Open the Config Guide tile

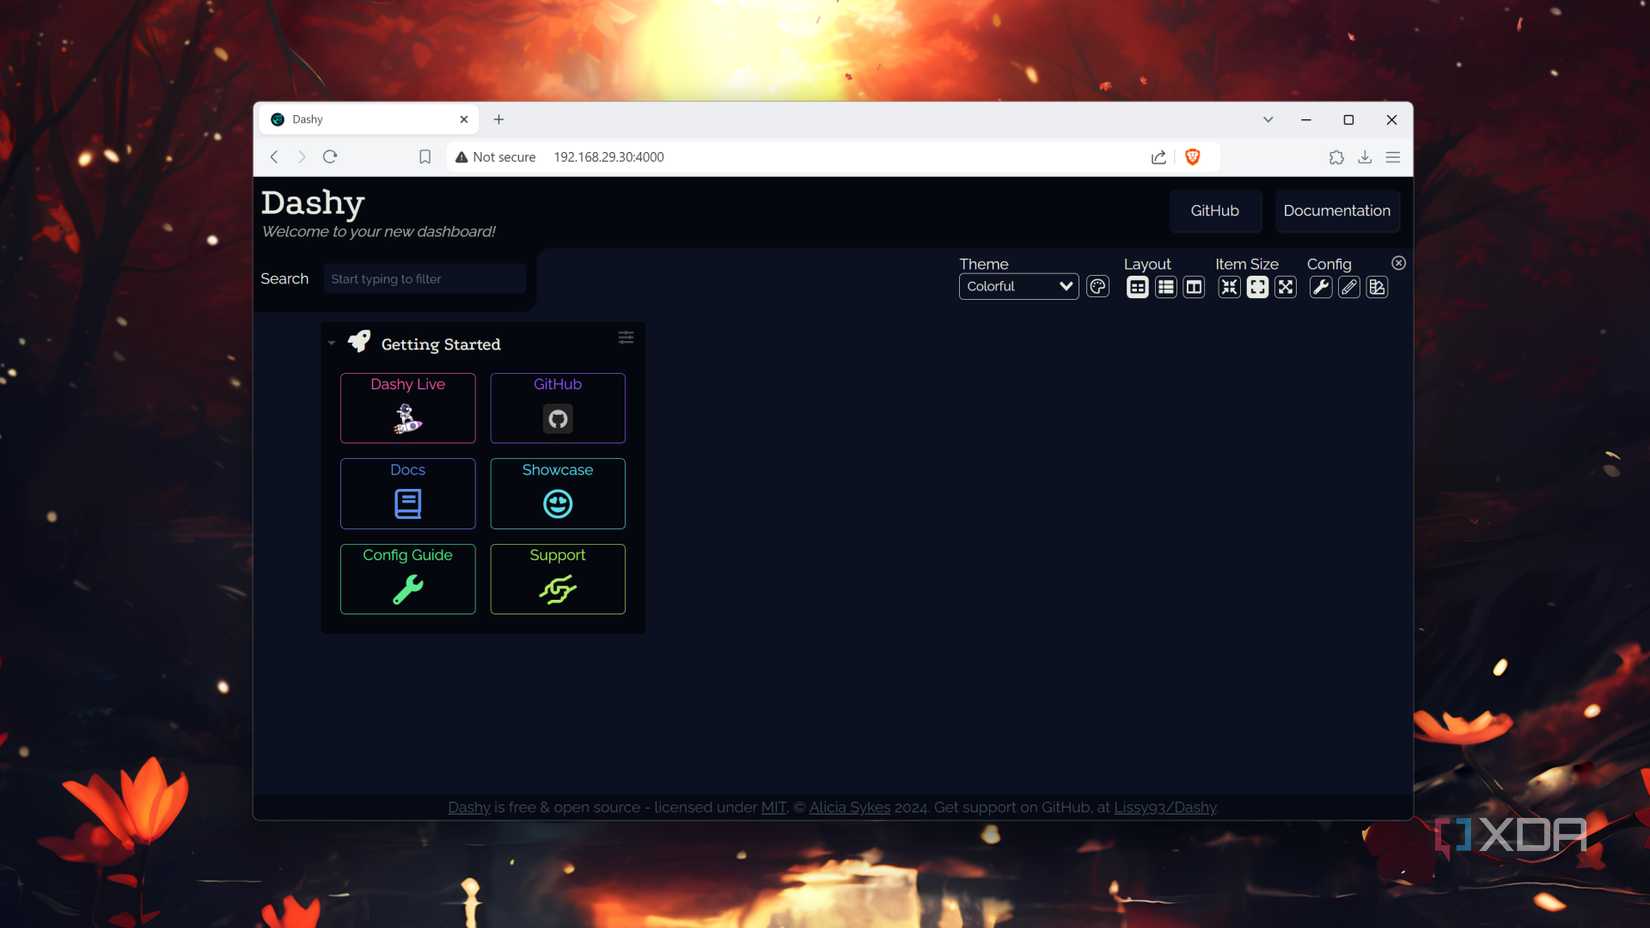(x=408, y=579)
